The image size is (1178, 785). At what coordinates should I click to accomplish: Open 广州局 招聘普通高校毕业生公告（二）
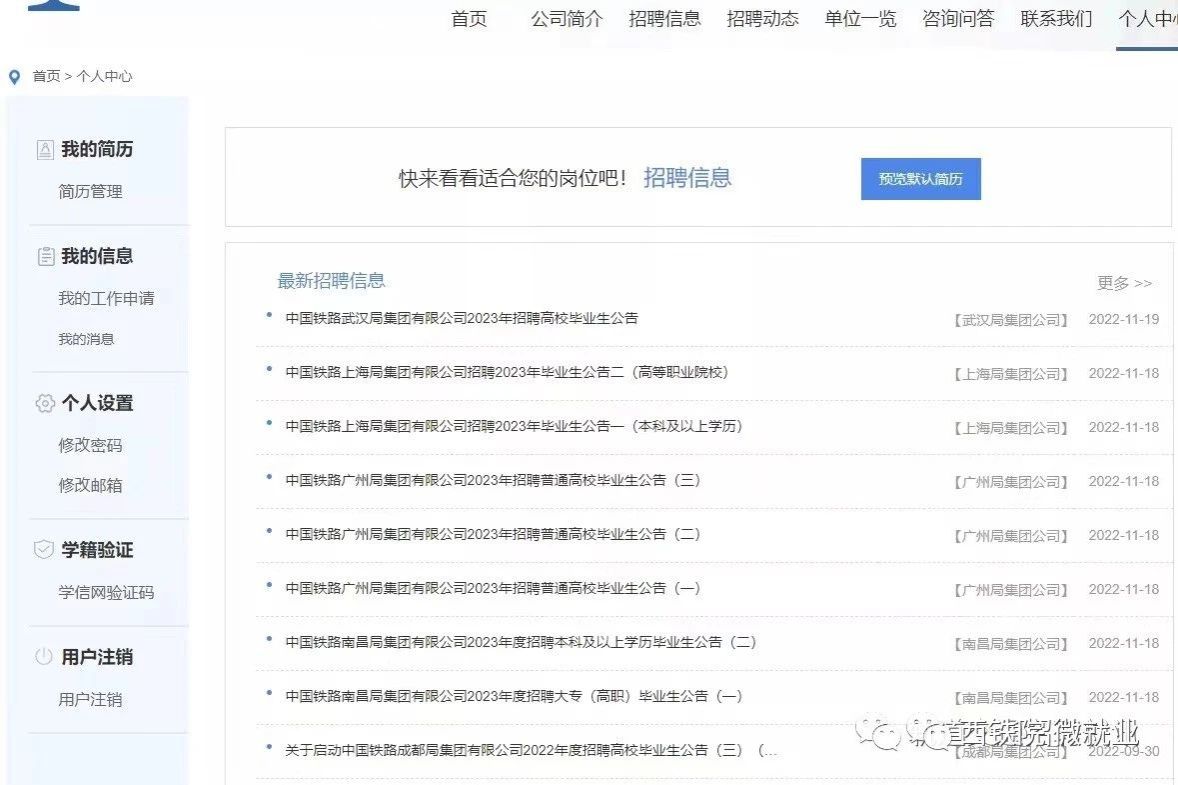point(493,535)
